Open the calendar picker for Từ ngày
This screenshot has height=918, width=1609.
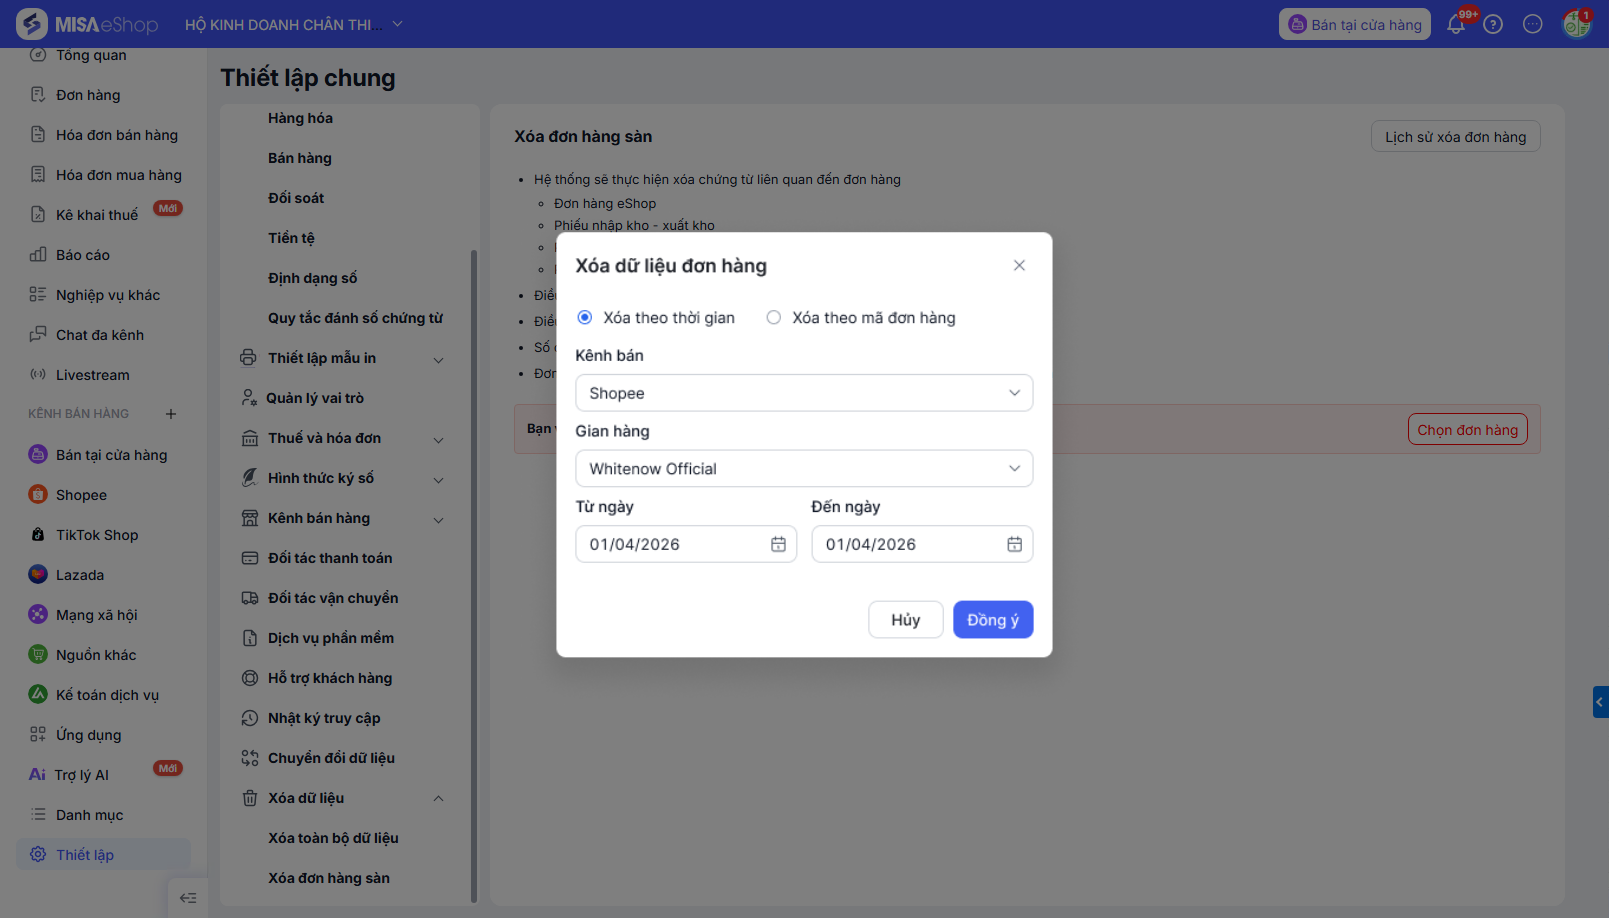click(778, 544)
